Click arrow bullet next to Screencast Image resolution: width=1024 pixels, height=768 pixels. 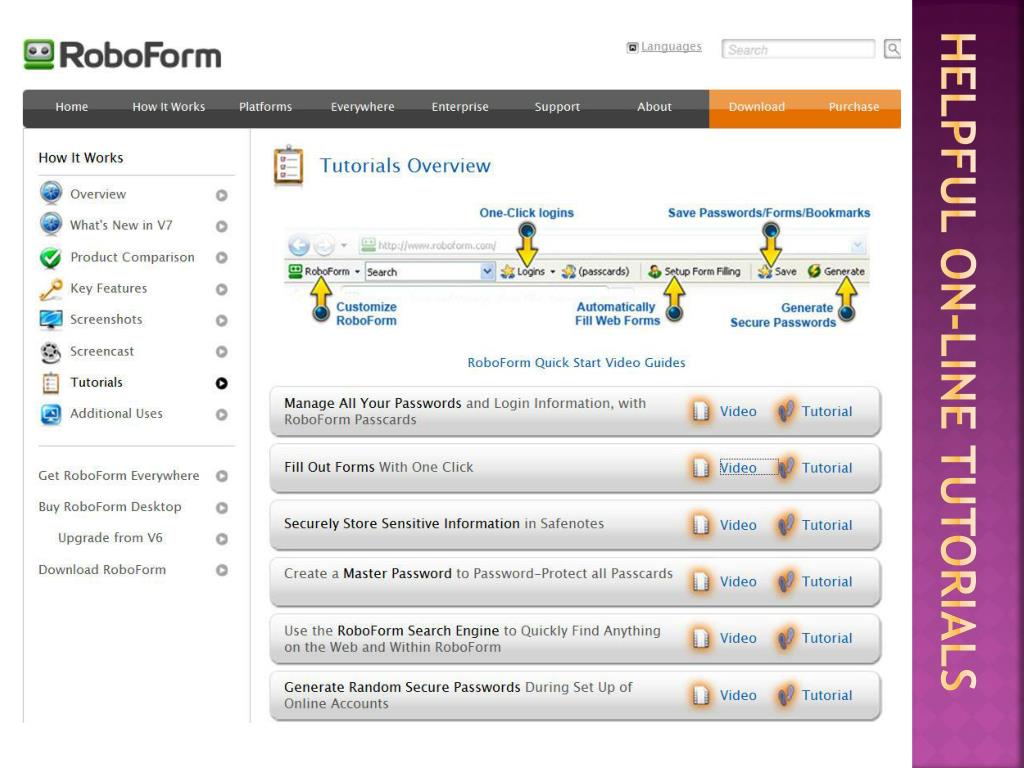221,351
